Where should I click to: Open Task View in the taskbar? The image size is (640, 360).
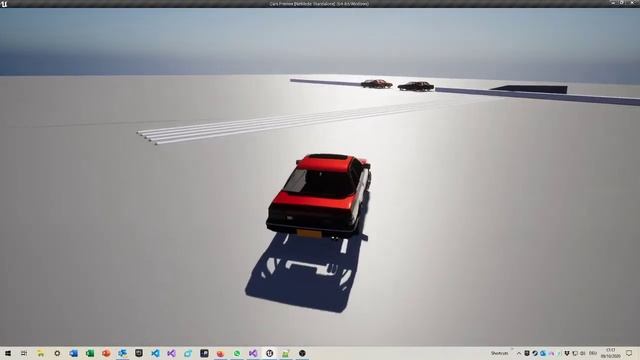pyautogui.click(x=24, y=353)
